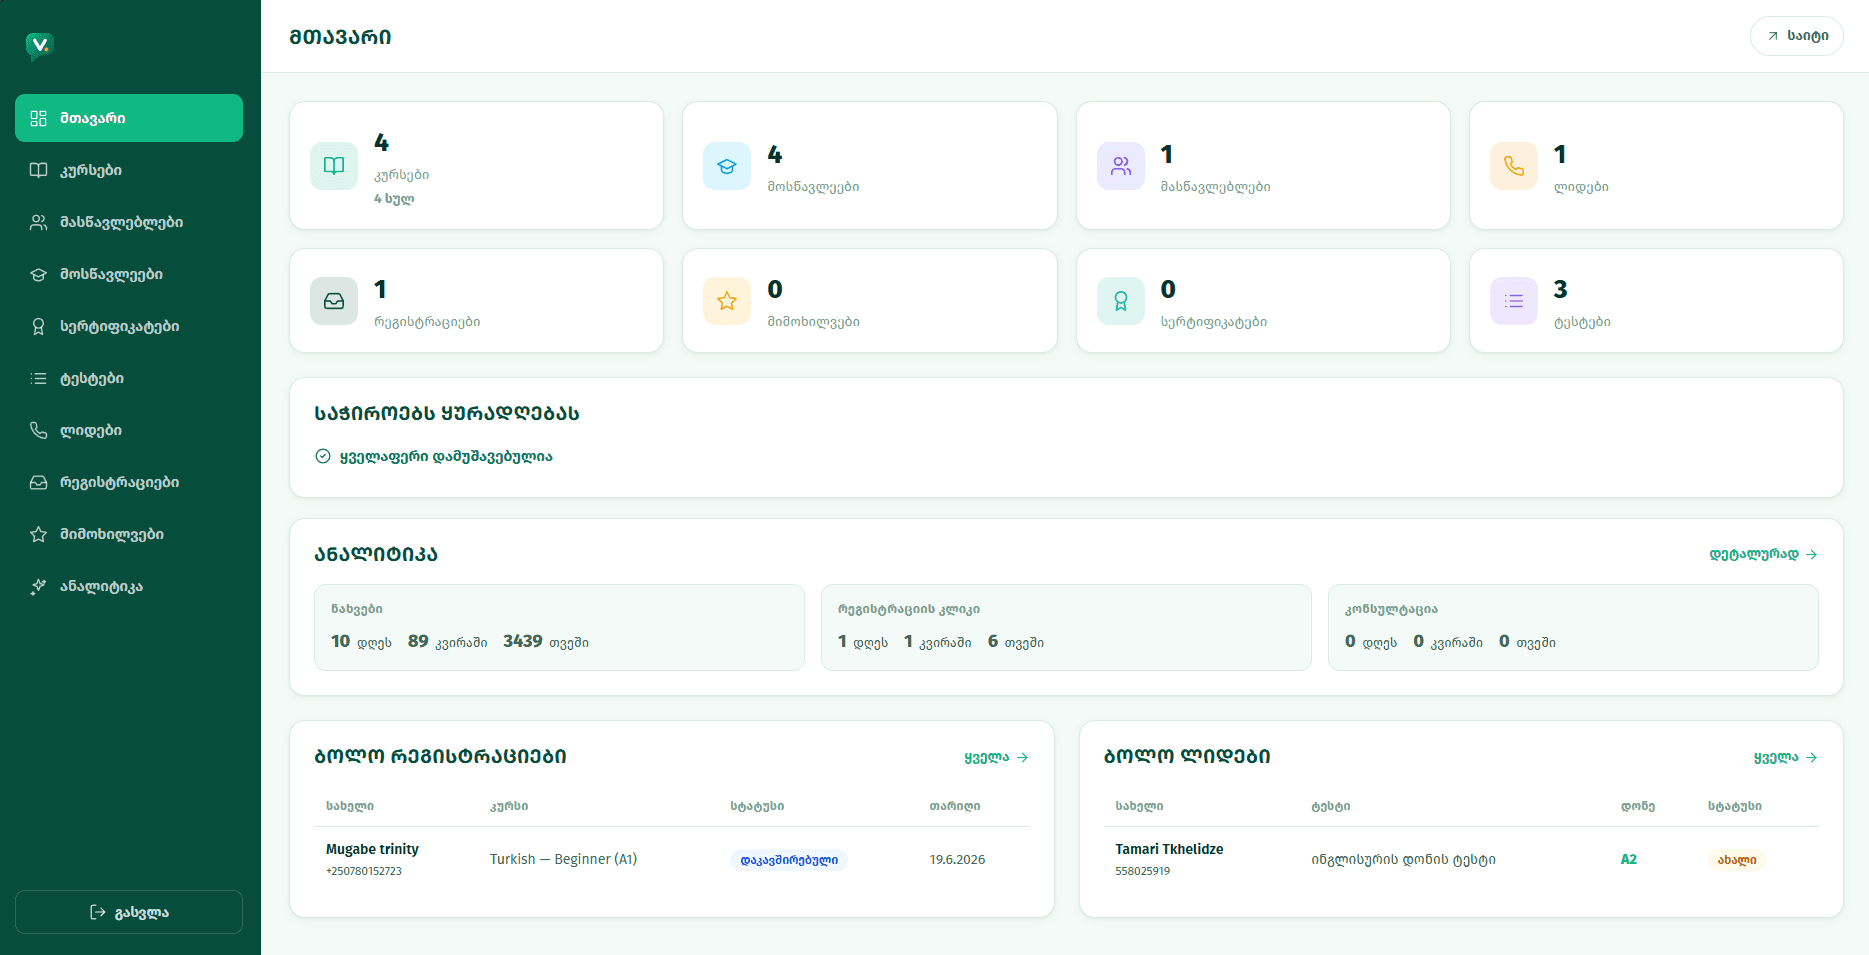1869x955 pixels.
Task: Click the დეტალურად link in analytics section
Action: tap(1763, 554)
